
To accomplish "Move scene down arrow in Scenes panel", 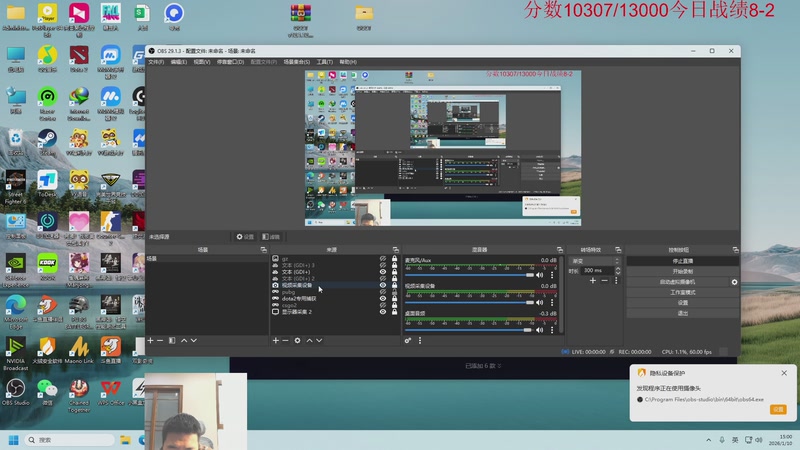I will (194, 340).
